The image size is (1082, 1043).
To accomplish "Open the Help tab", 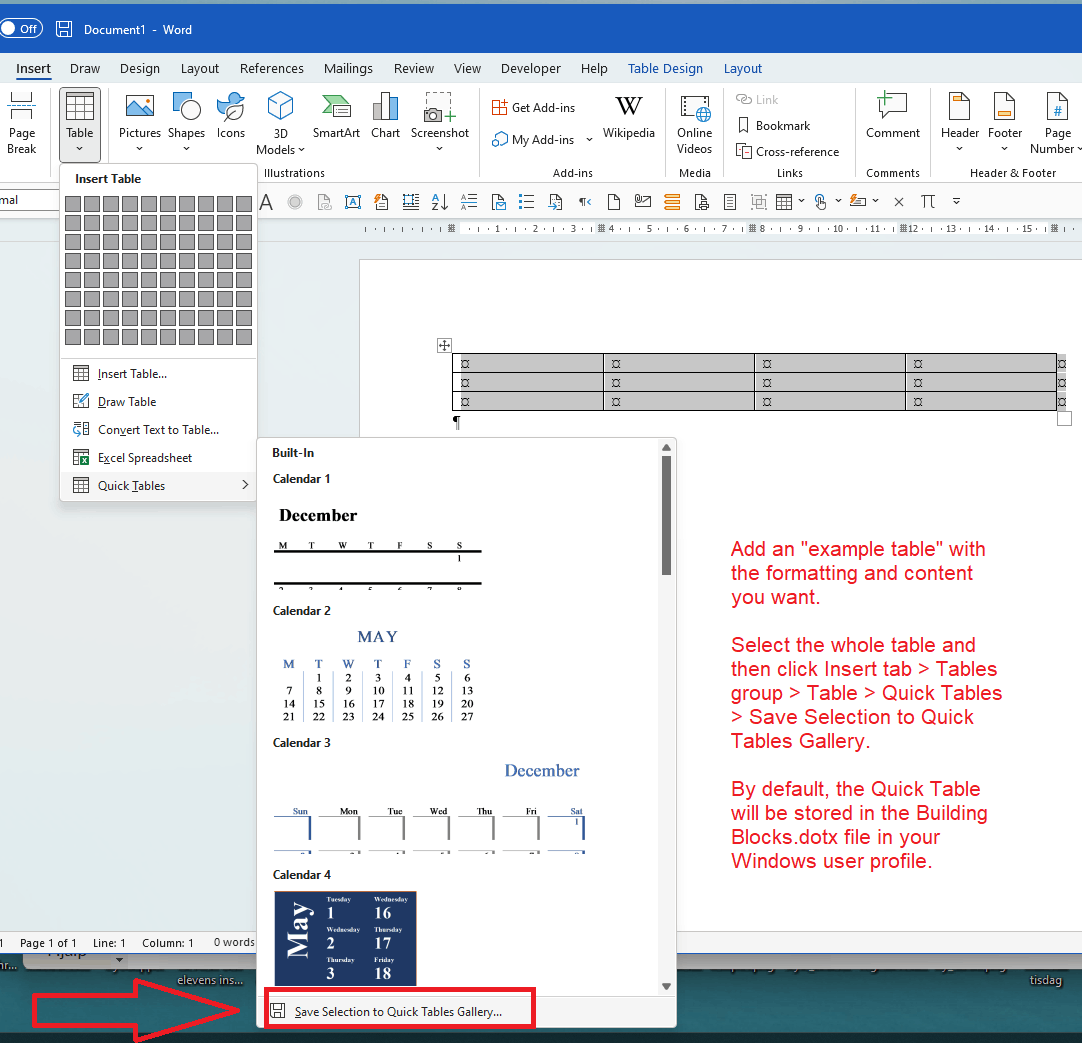I will click(593, 68).
